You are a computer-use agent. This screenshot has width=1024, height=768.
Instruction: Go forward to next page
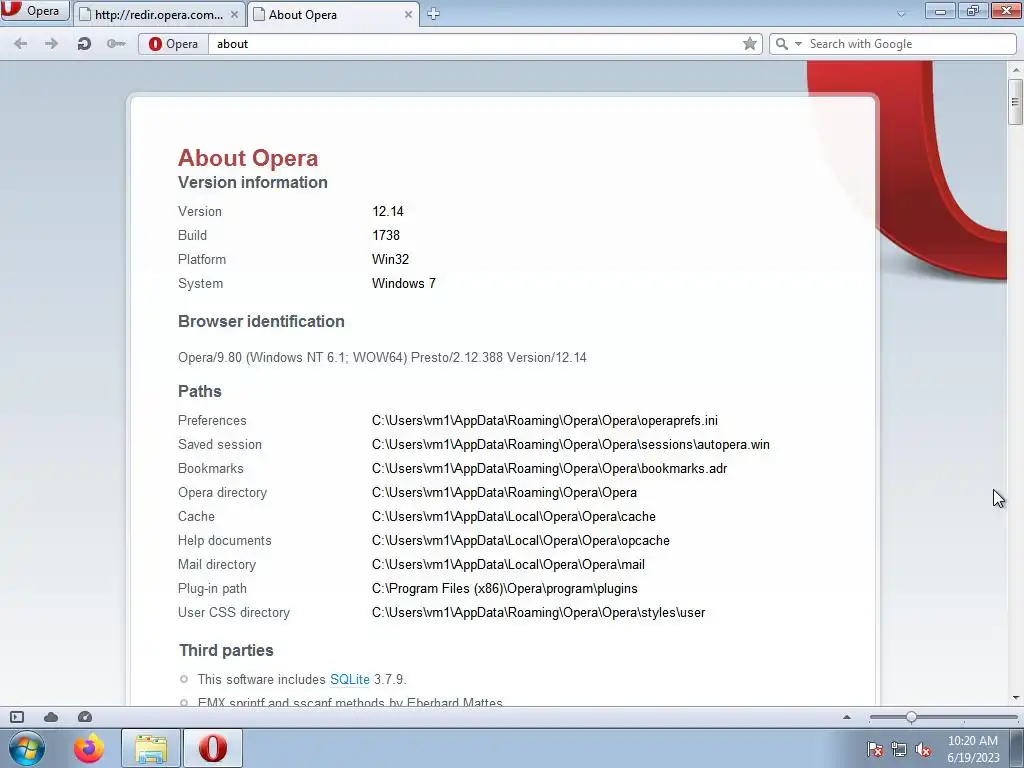(x=52, y=44)
